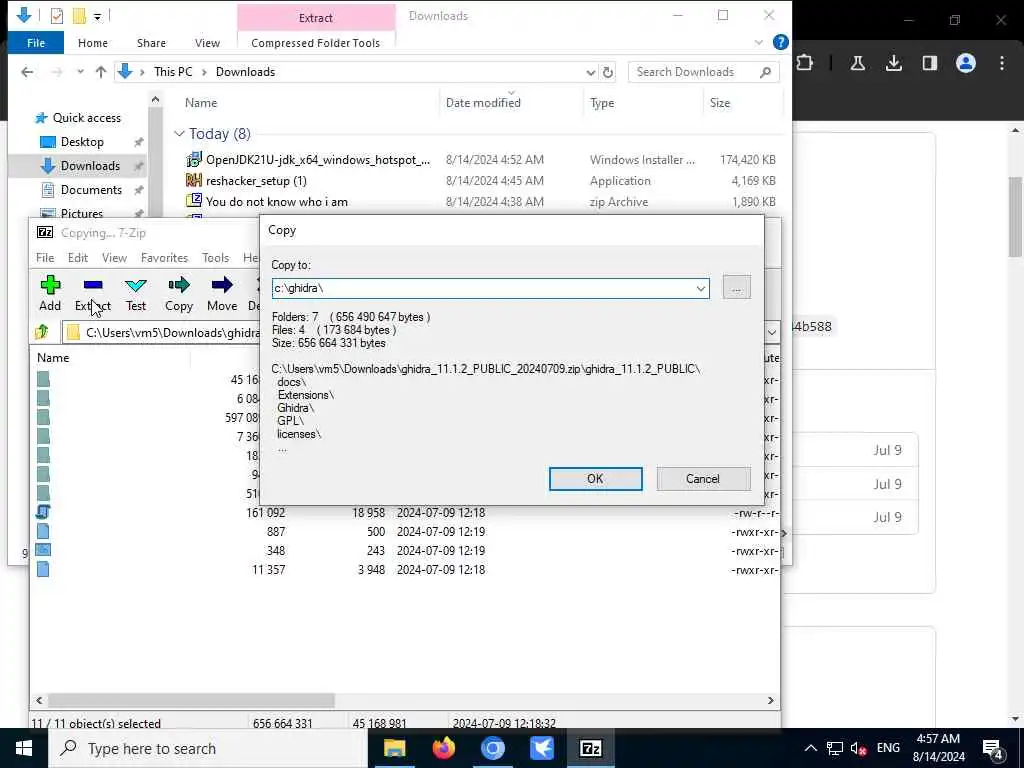
Task: Expand the Copy to path dropdown
Action: (x=700, y=288)
